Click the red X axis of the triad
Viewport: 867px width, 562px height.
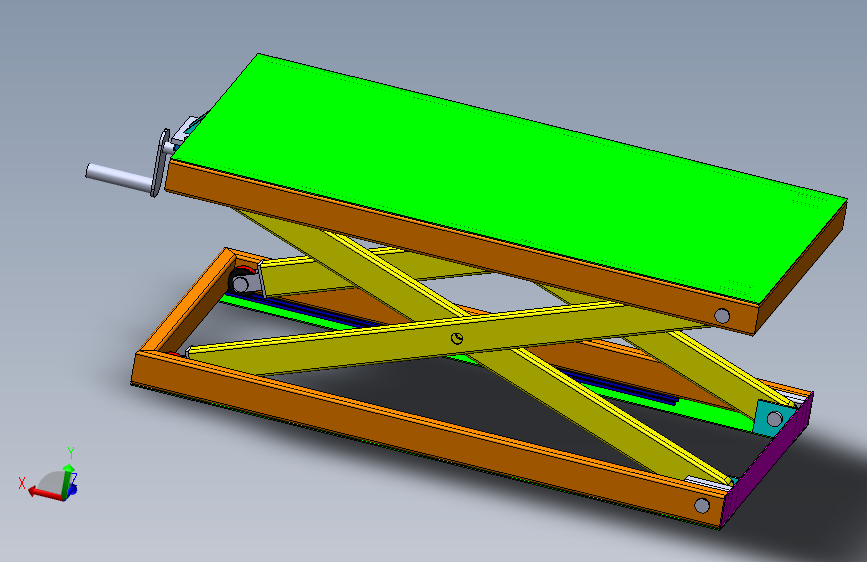[x=45, y=492]
